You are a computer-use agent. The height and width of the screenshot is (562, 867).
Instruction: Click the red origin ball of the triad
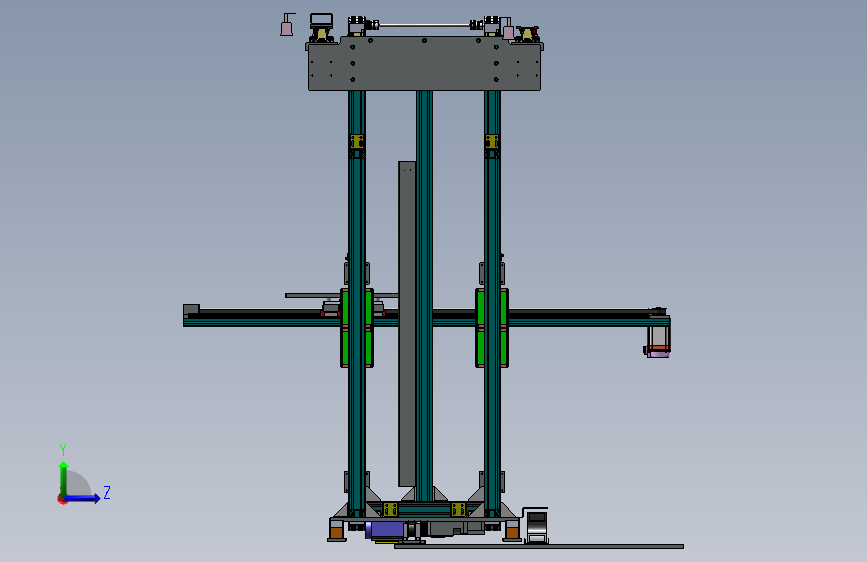[x=62, y=499]
